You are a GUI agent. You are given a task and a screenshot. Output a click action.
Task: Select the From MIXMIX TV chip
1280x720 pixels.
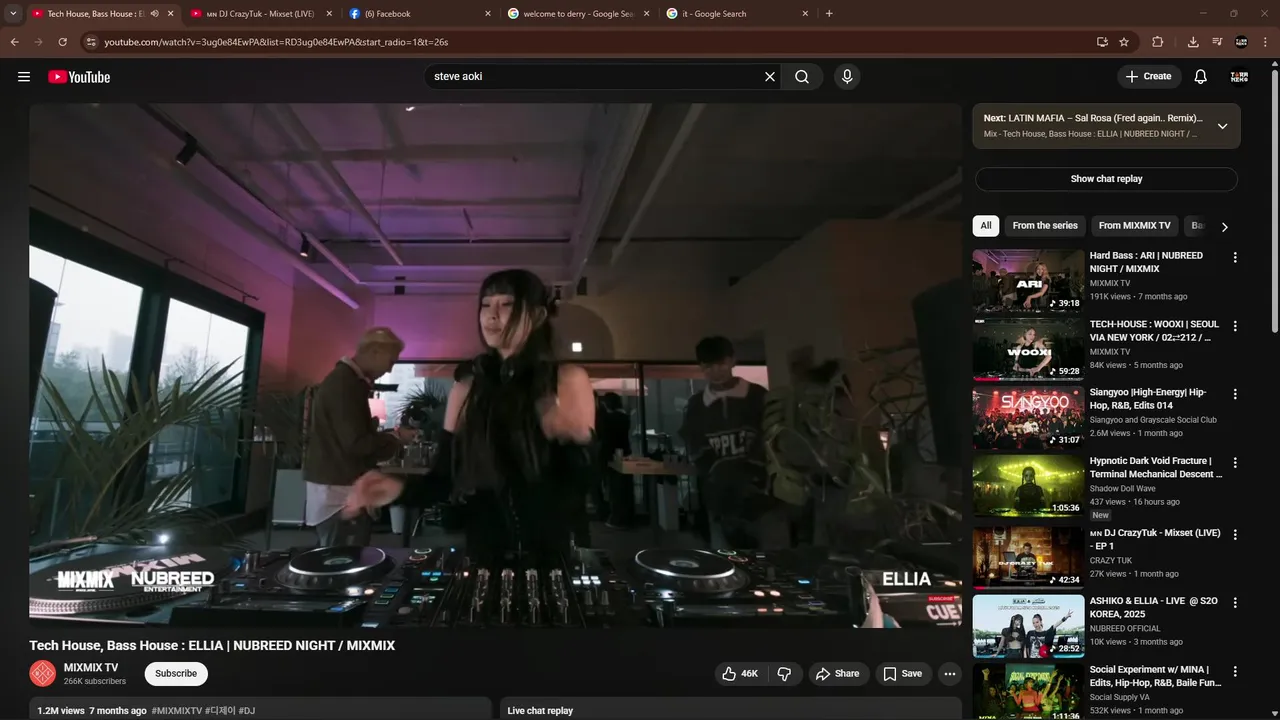(1134, 226)
